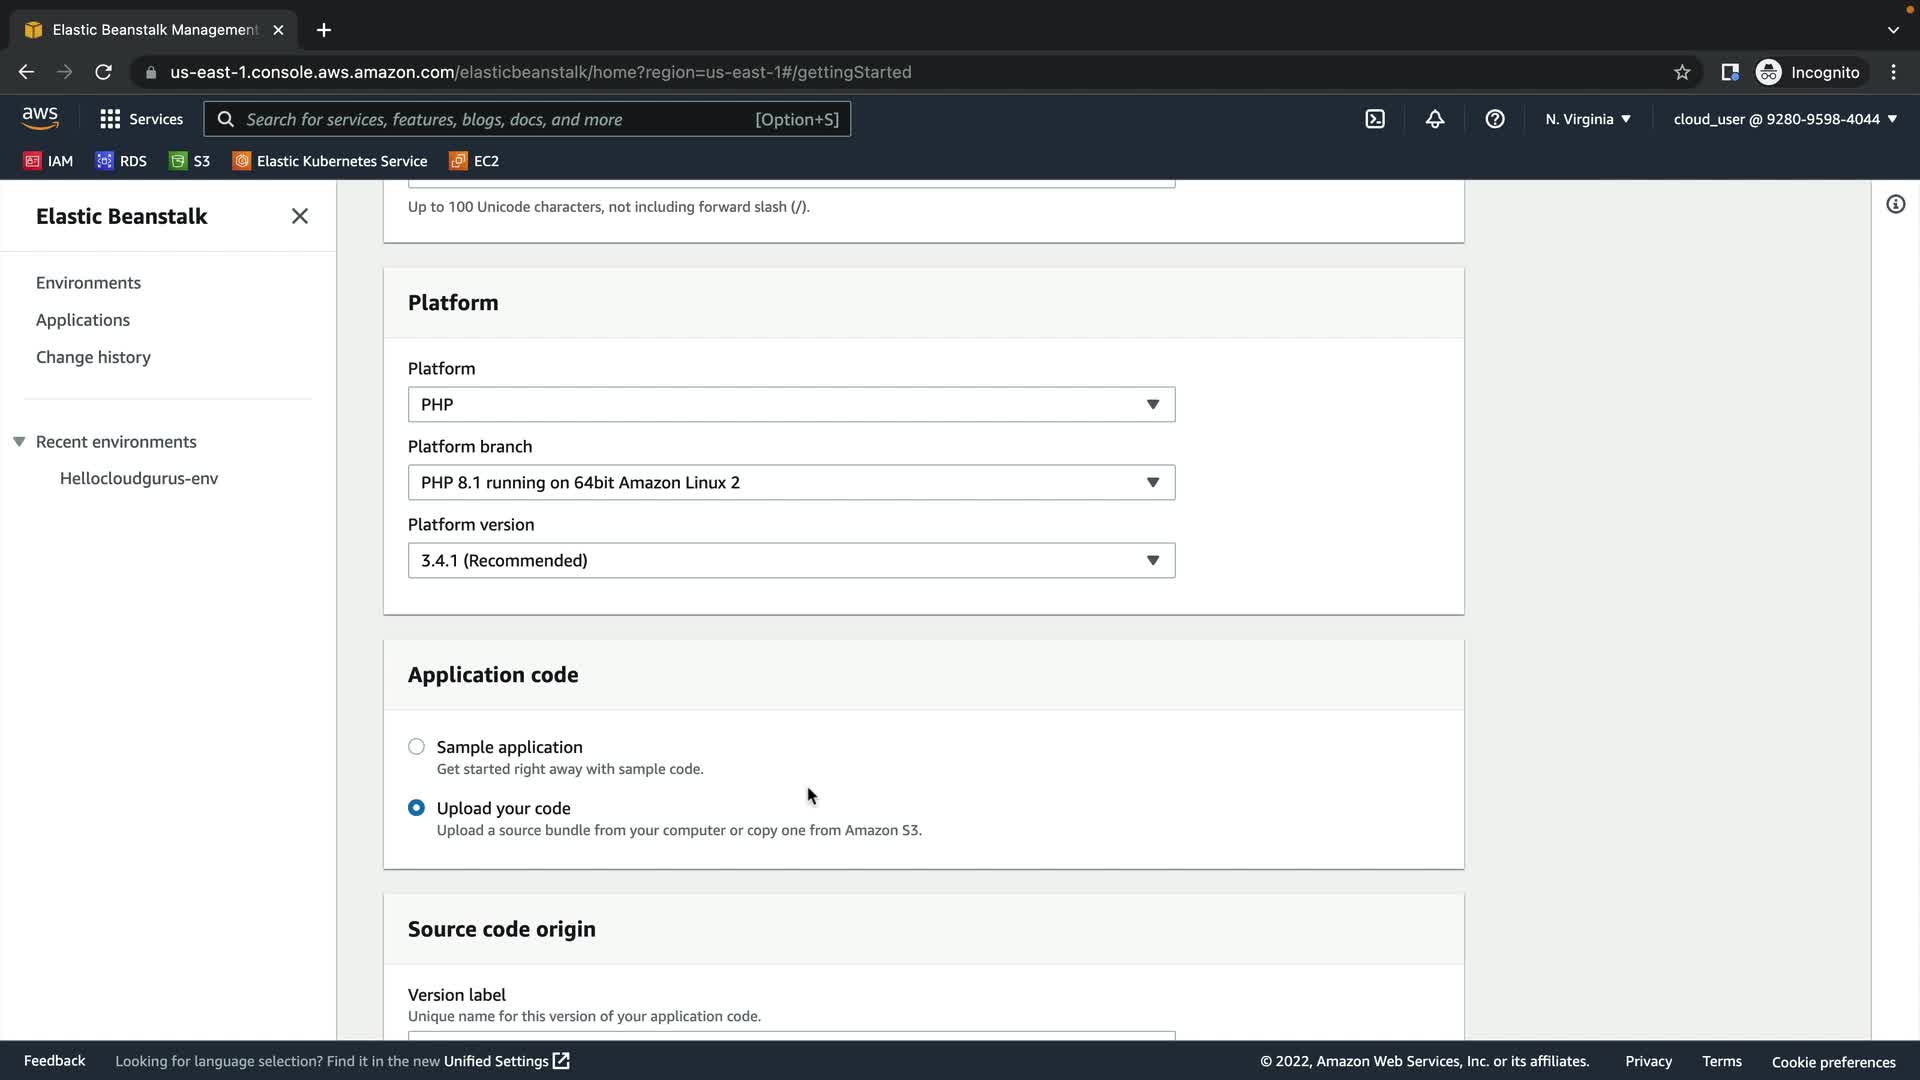Open the S3 shortcut in favorites bar
The image size is (1920, 1080).
click(190, 161)
